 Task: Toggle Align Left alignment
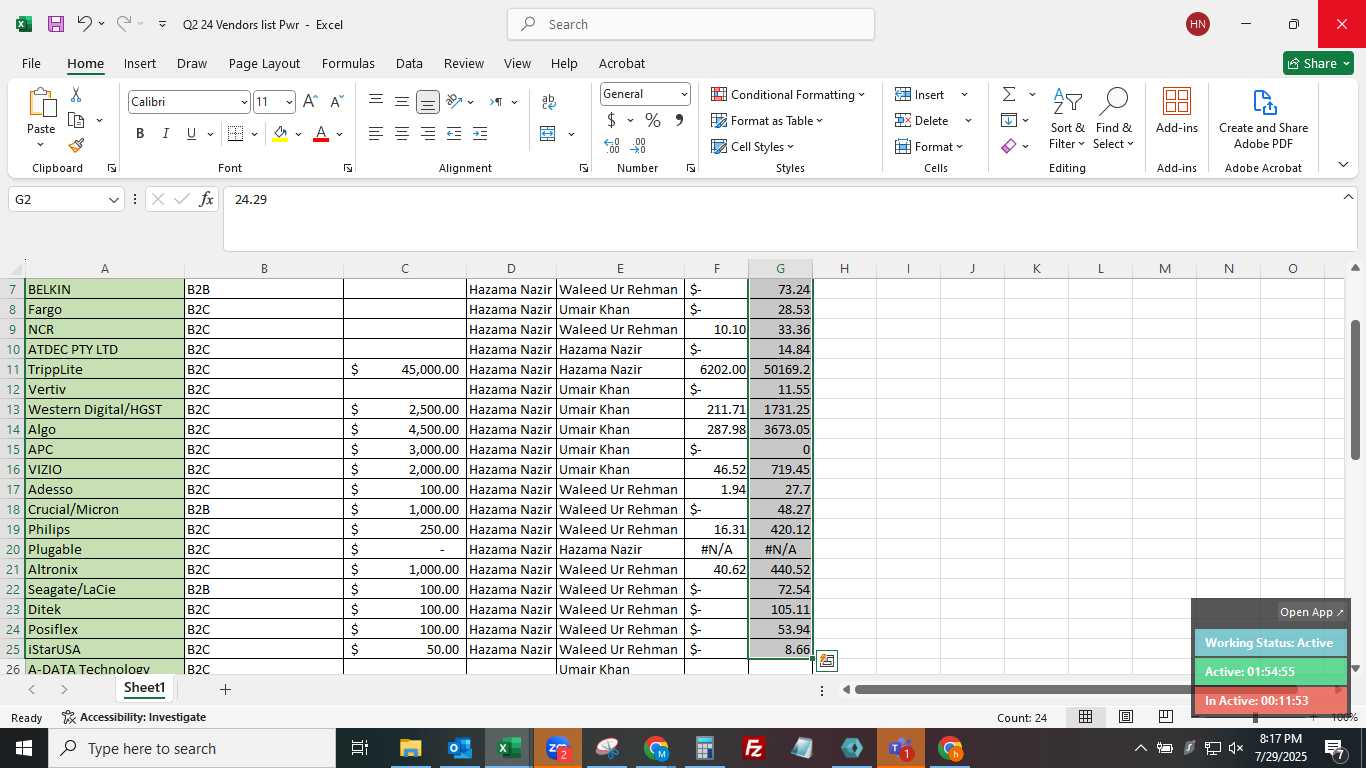click(x=376, y=134)
